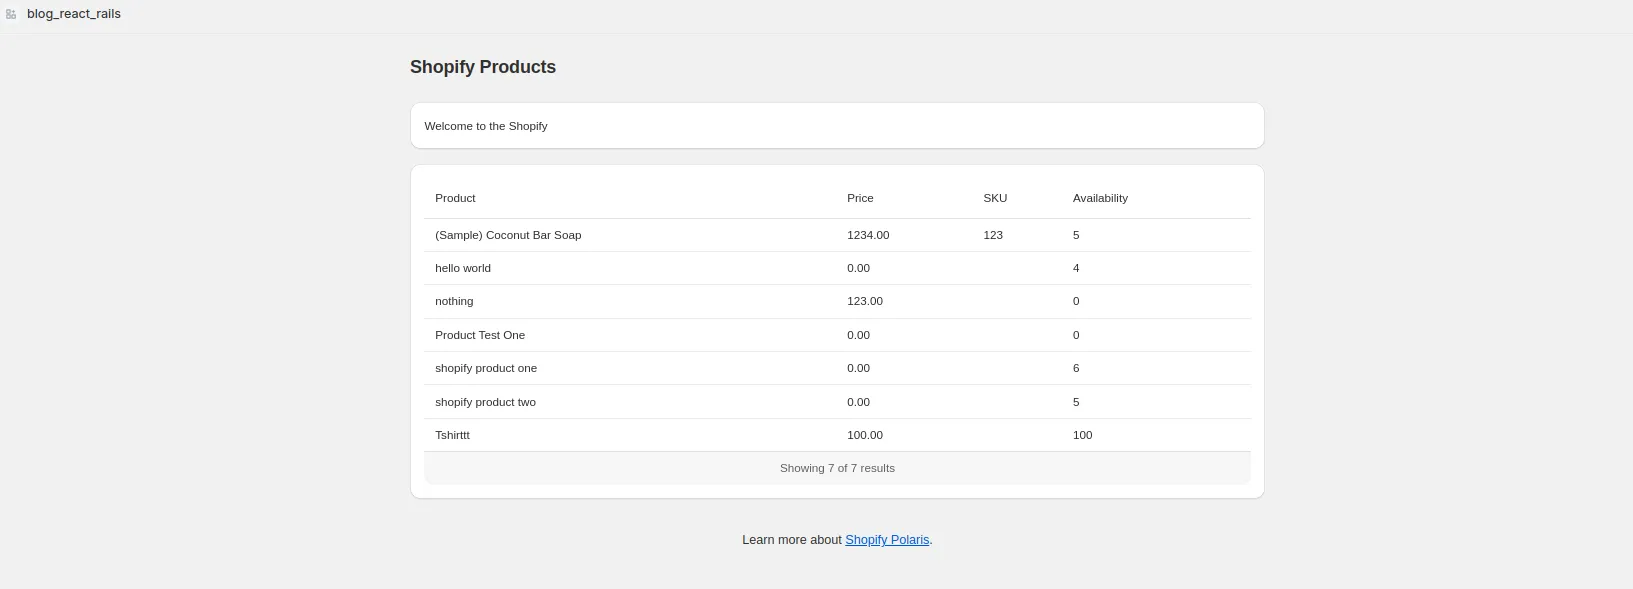This screenshot has height=589, width=1633.
Task: Click the Availability column header
Action: coord(1100,198)
